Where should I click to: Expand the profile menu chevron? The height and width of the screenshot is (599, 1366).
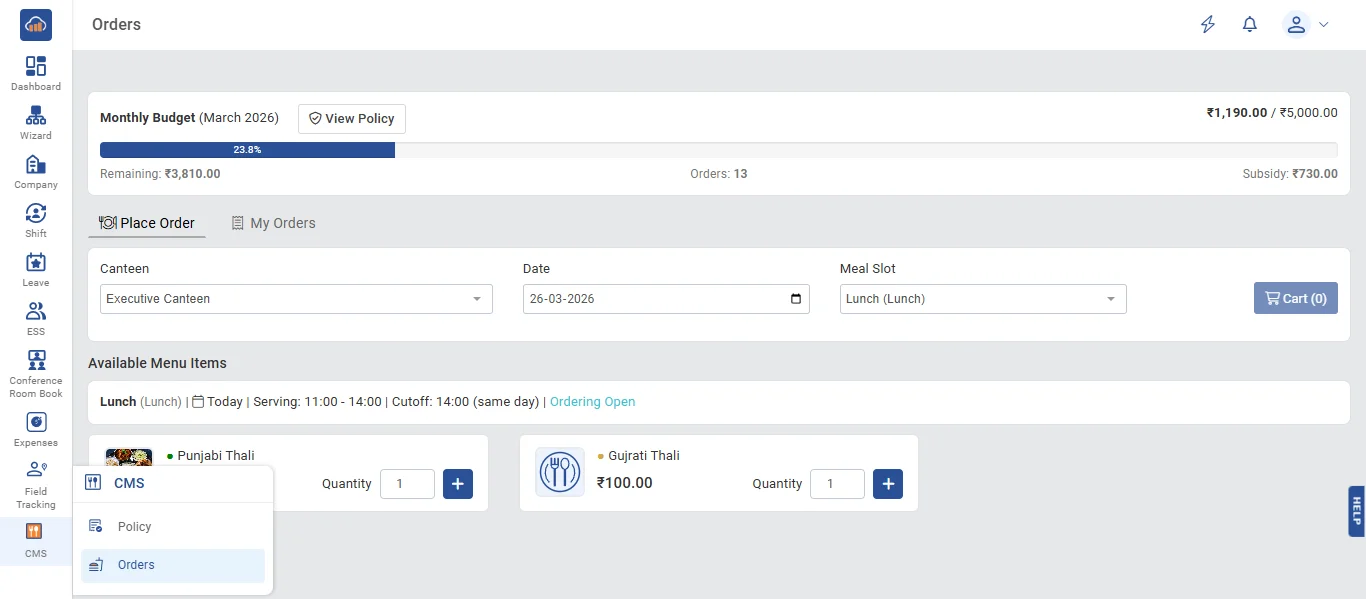(x=1324, y=25)
